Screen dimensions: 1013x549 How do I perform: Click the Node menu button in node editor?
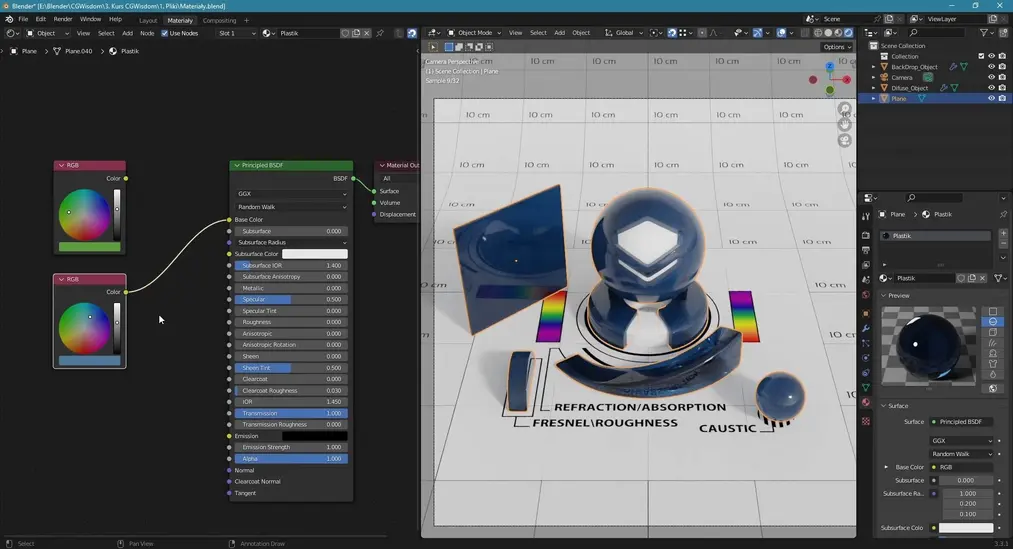coord(147,33)
